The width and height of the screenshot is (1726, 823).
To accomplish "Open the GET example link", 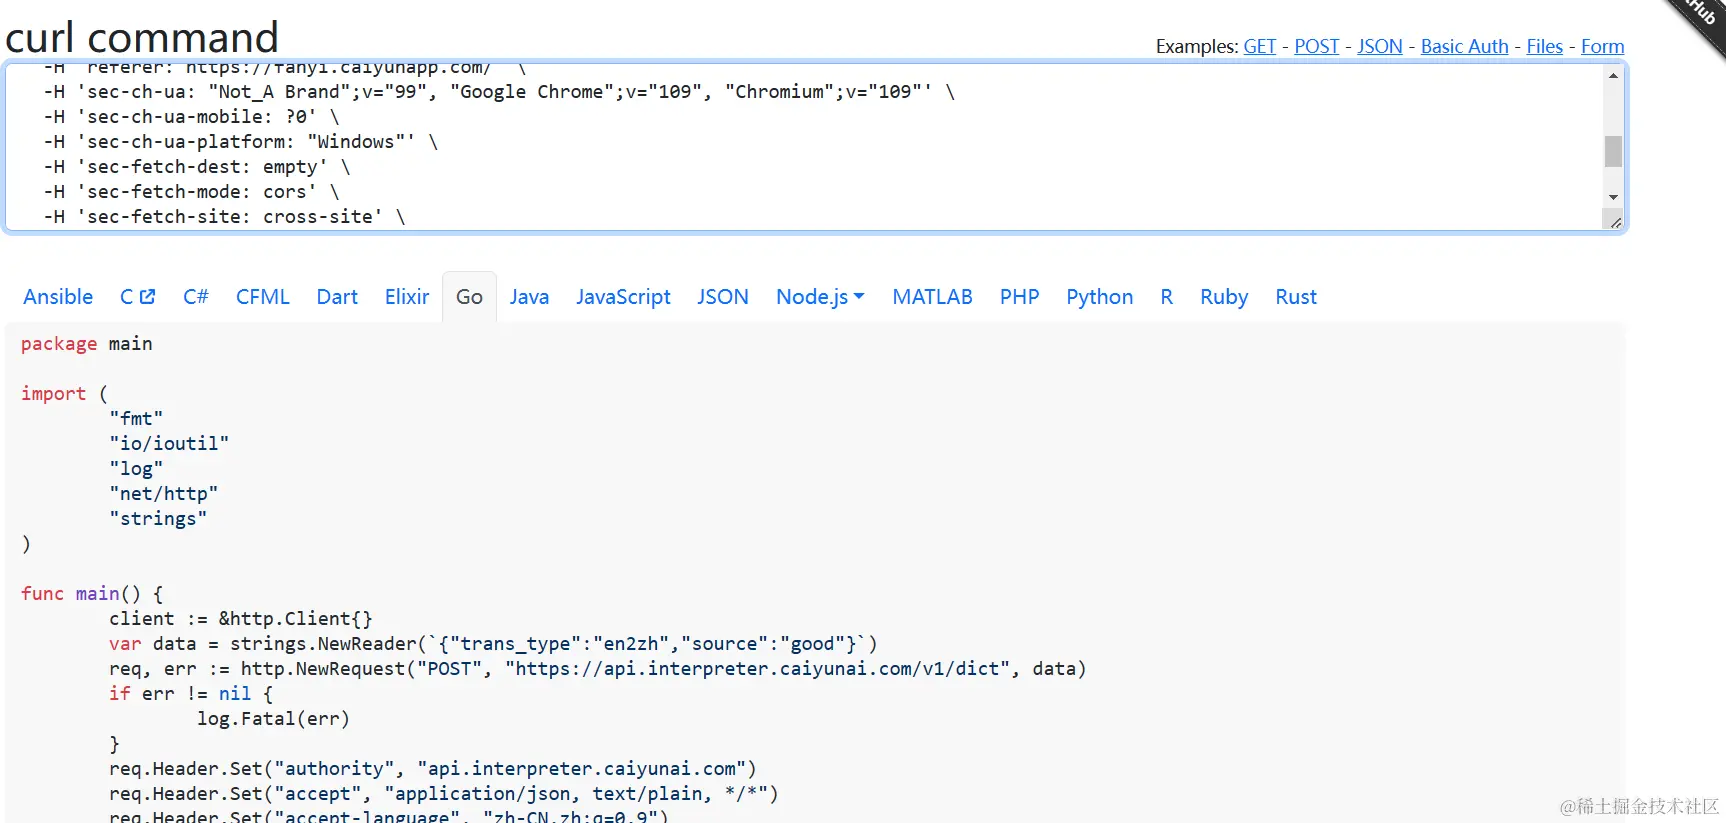I will pos(1260,46).
